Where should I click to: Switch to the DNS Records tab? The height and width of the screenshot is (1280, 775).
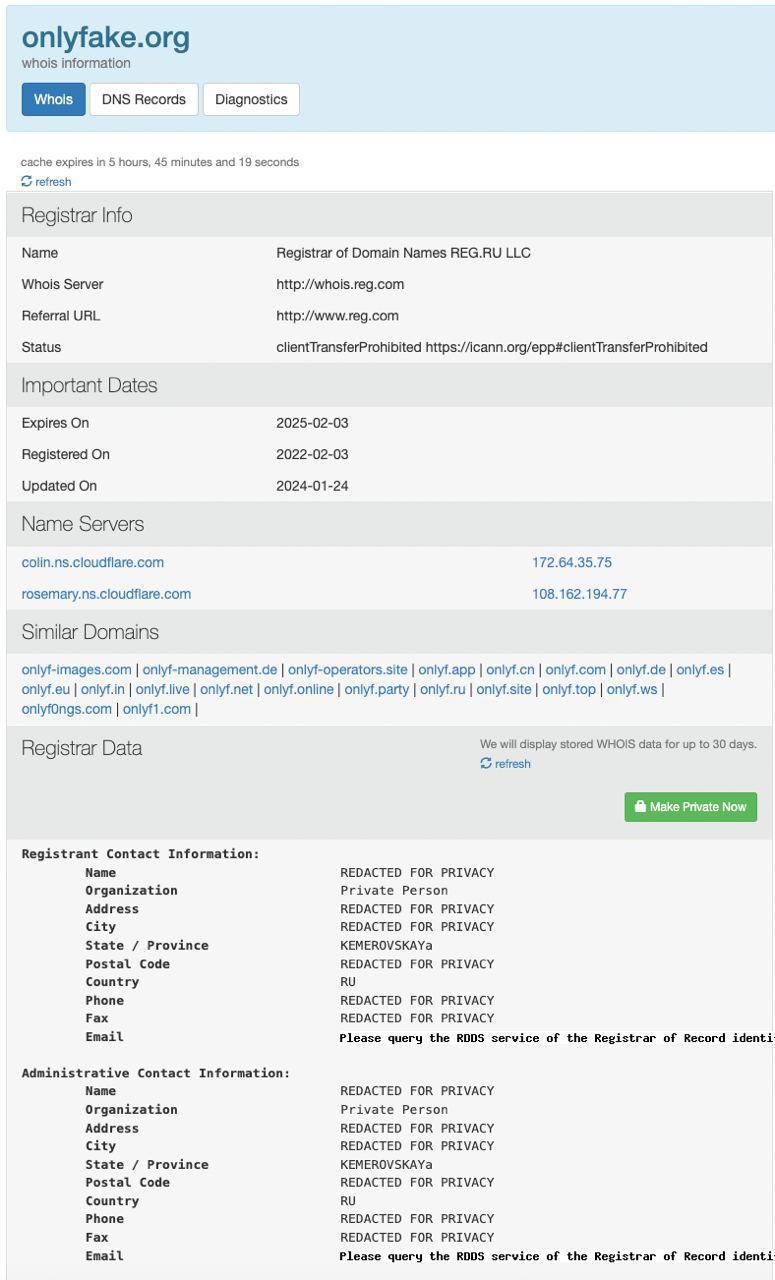144,99
